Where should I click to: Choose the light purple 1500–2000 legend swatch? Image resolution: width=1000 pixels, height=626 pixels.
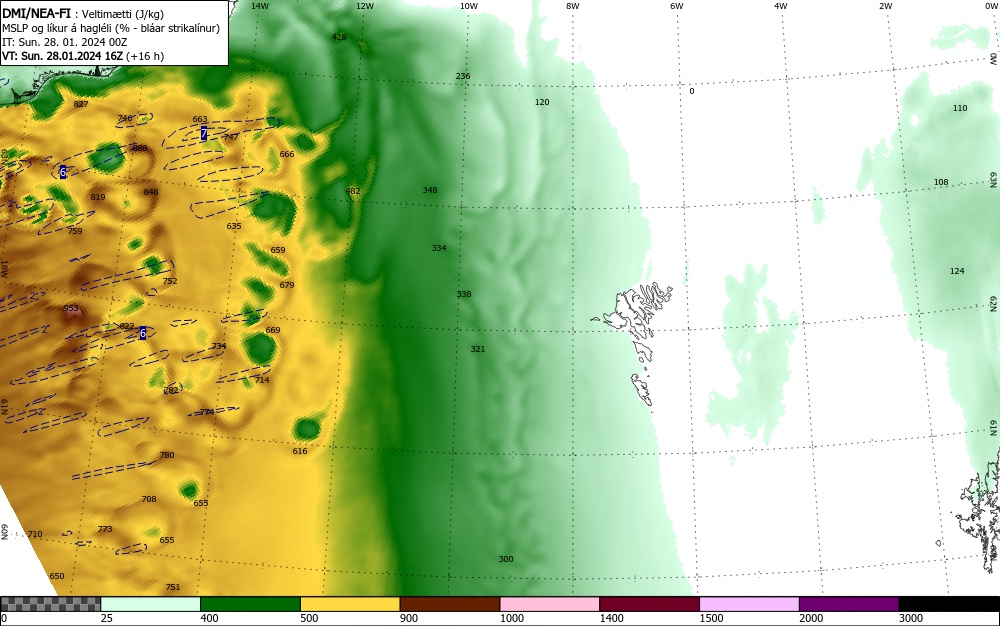pos(749,604)
